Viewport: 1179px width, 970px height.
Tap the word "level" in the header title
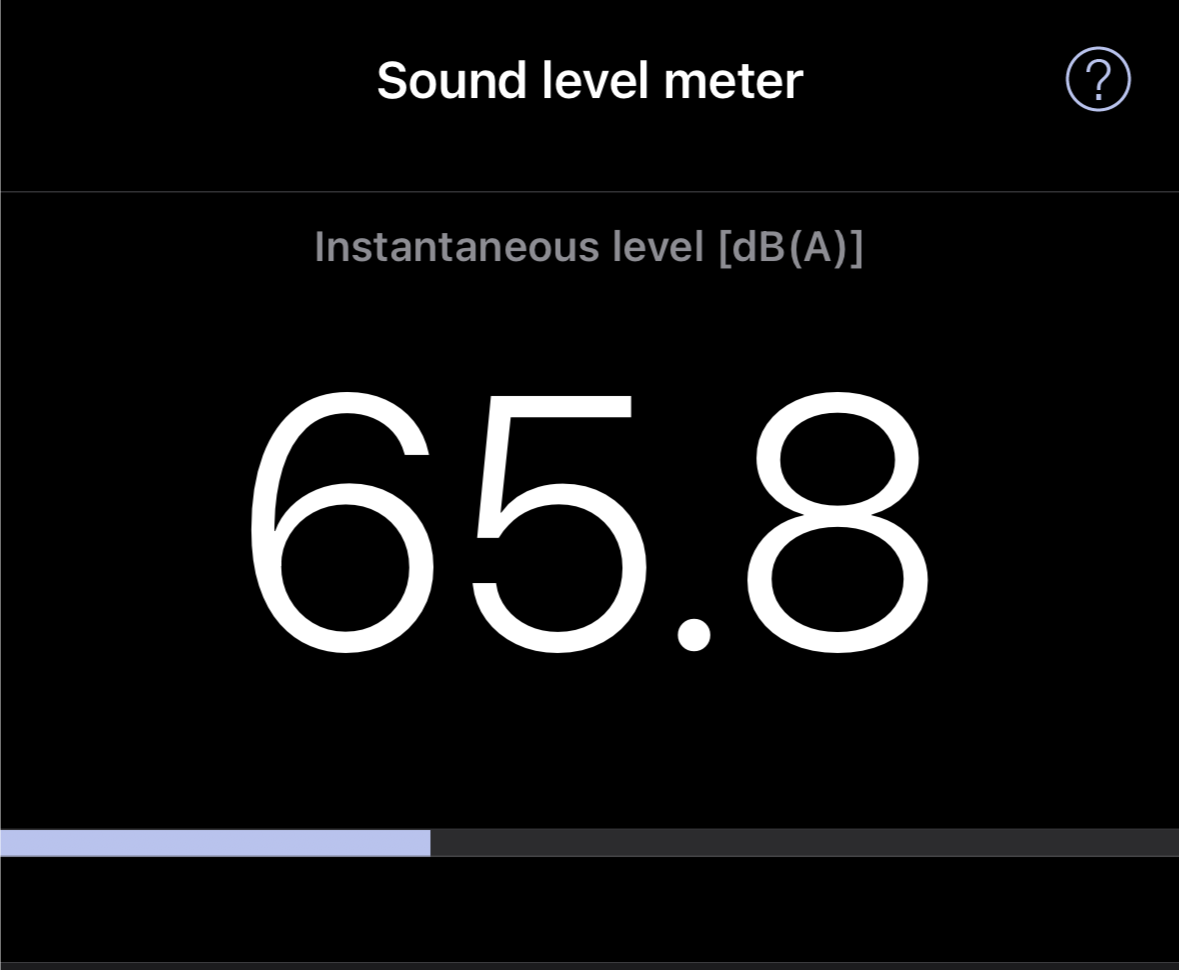click(595, 80)
